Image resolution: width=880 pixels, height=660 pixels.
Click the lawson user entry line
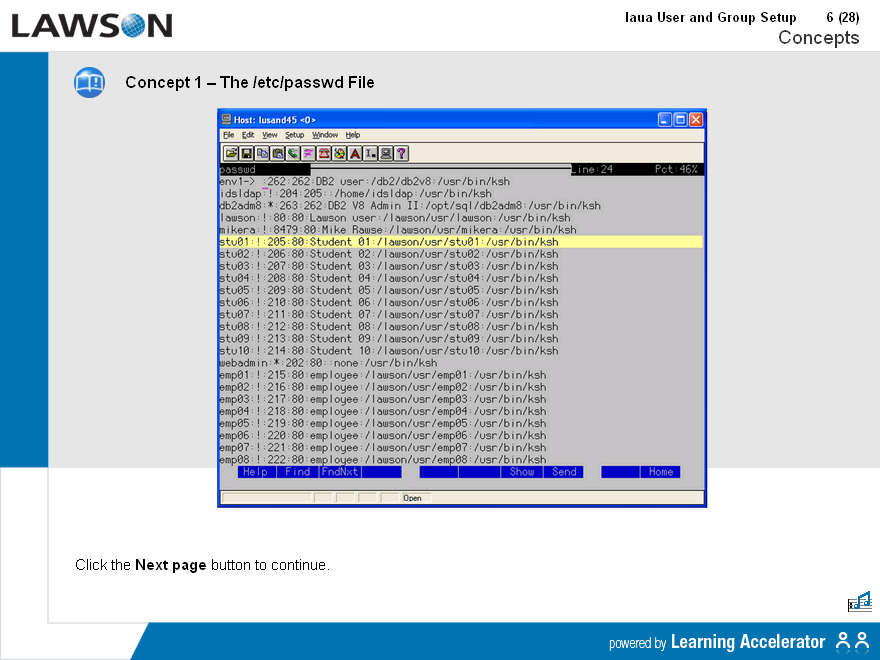(395, 218)
